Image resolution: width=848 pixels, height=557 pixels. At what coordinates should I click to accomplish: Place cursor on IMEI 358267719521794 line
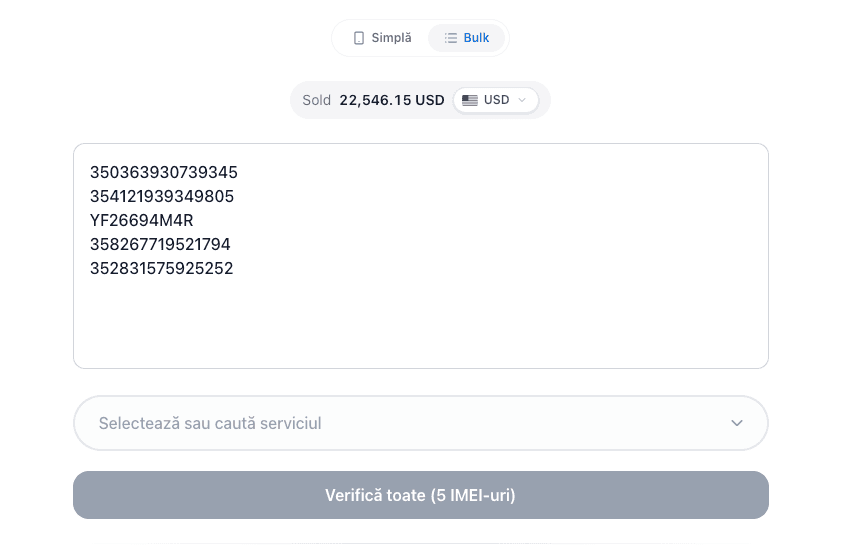(x=160, y=245)
